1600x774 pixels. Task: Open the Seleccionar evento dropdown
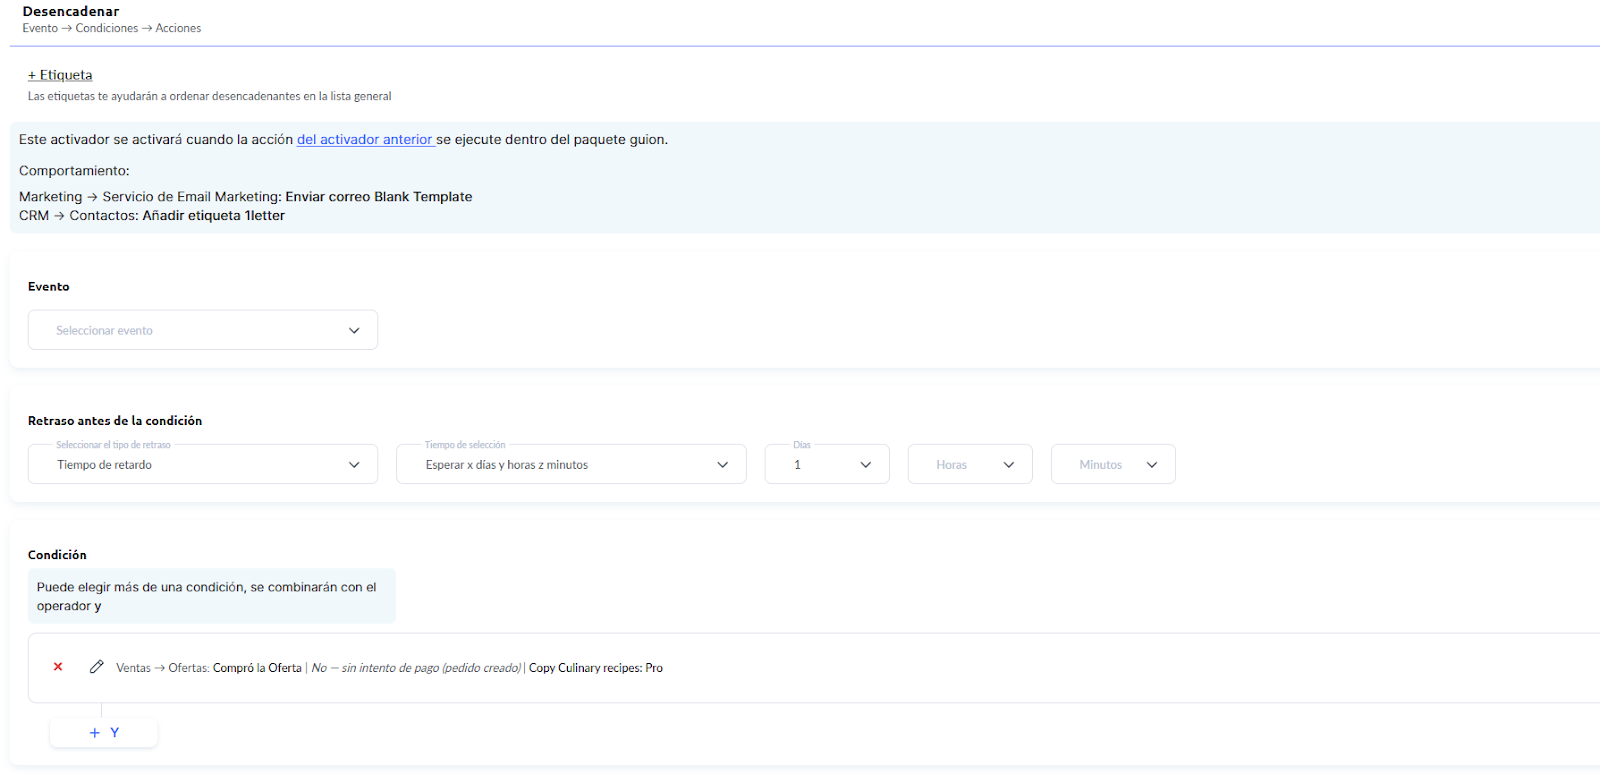coord(203,331)
